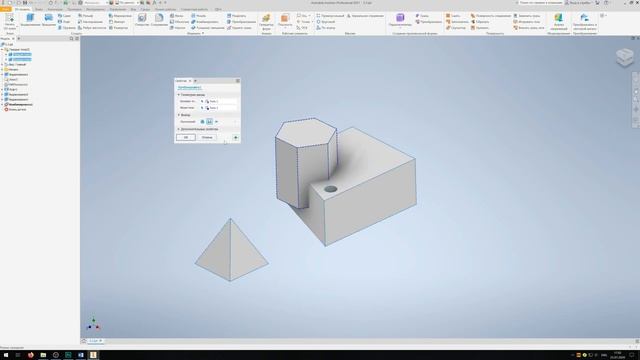The width and height of the screenshot is (640, 360).
Task: Click the Replace Face tool
Action: [x=527, y=16]
